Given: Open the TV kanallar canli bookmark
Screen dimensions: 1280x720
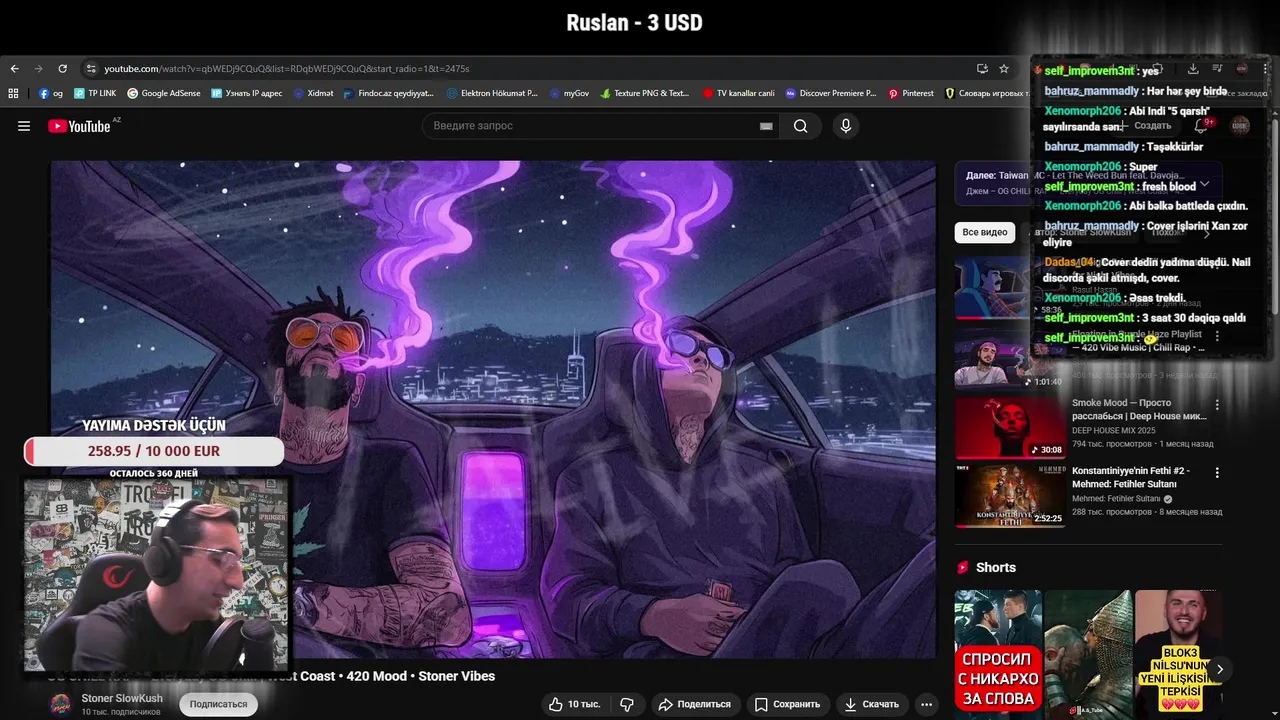Looking at the screenshot, I should click(739, 93).
